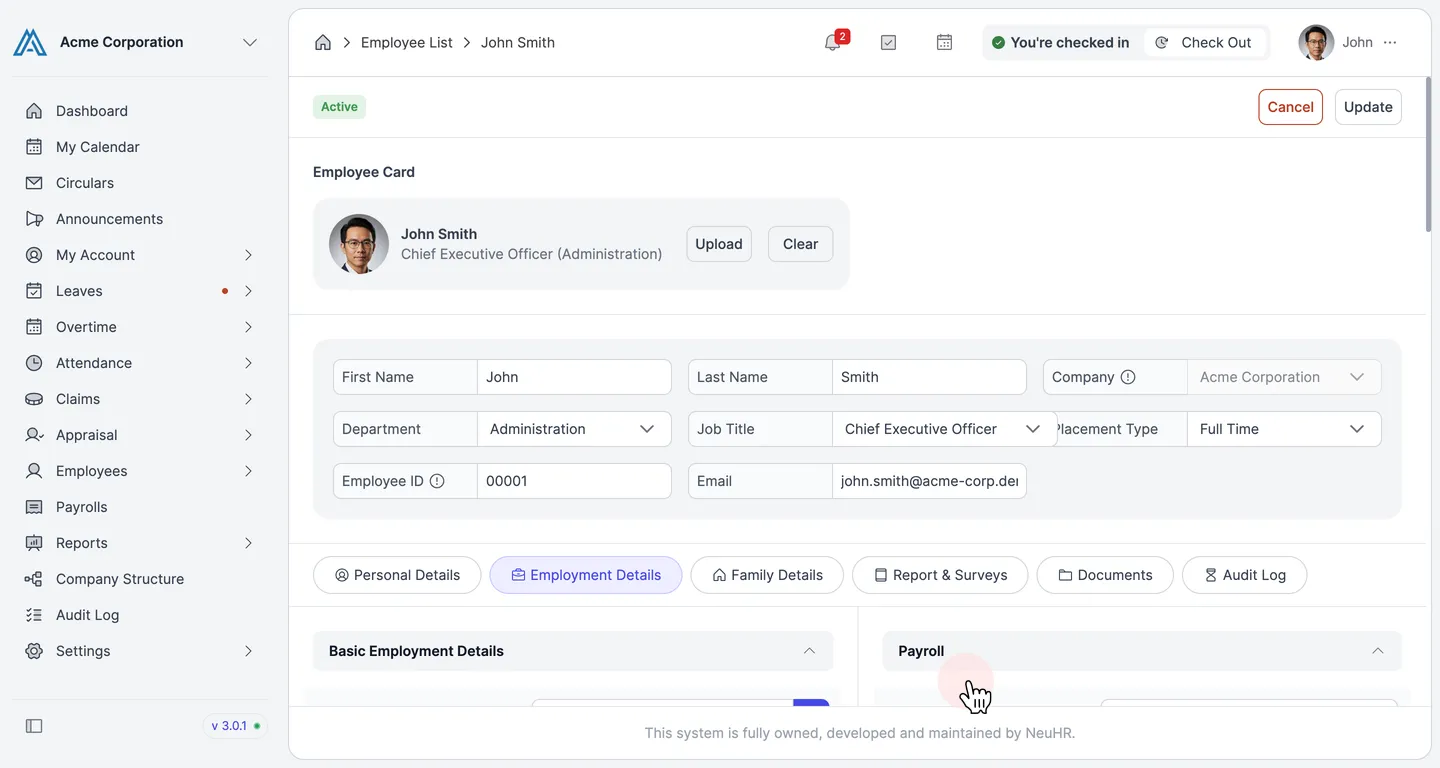
Task: Expand the Leaves submenu arrow
Action: tap(248, 291)
